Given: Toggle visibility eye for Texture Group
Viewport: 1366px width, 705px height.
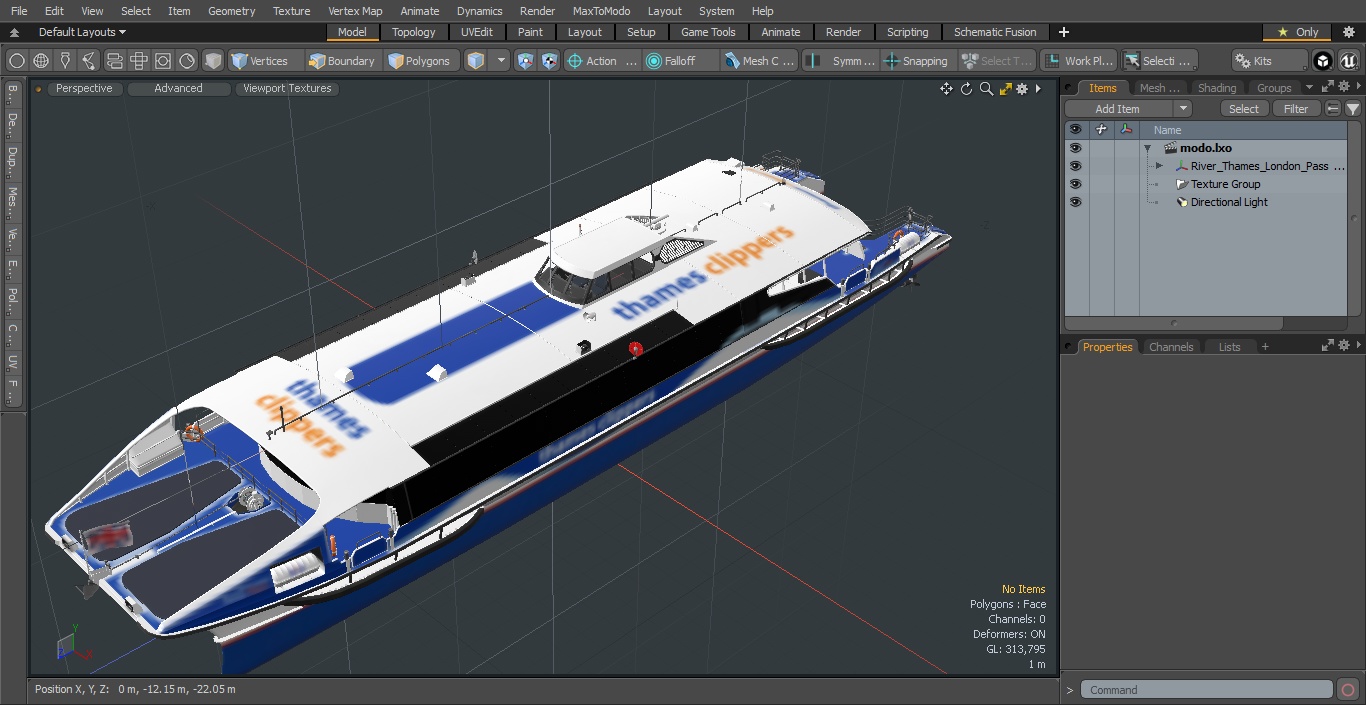Looking at the screenshot, I should (1075, 184).
